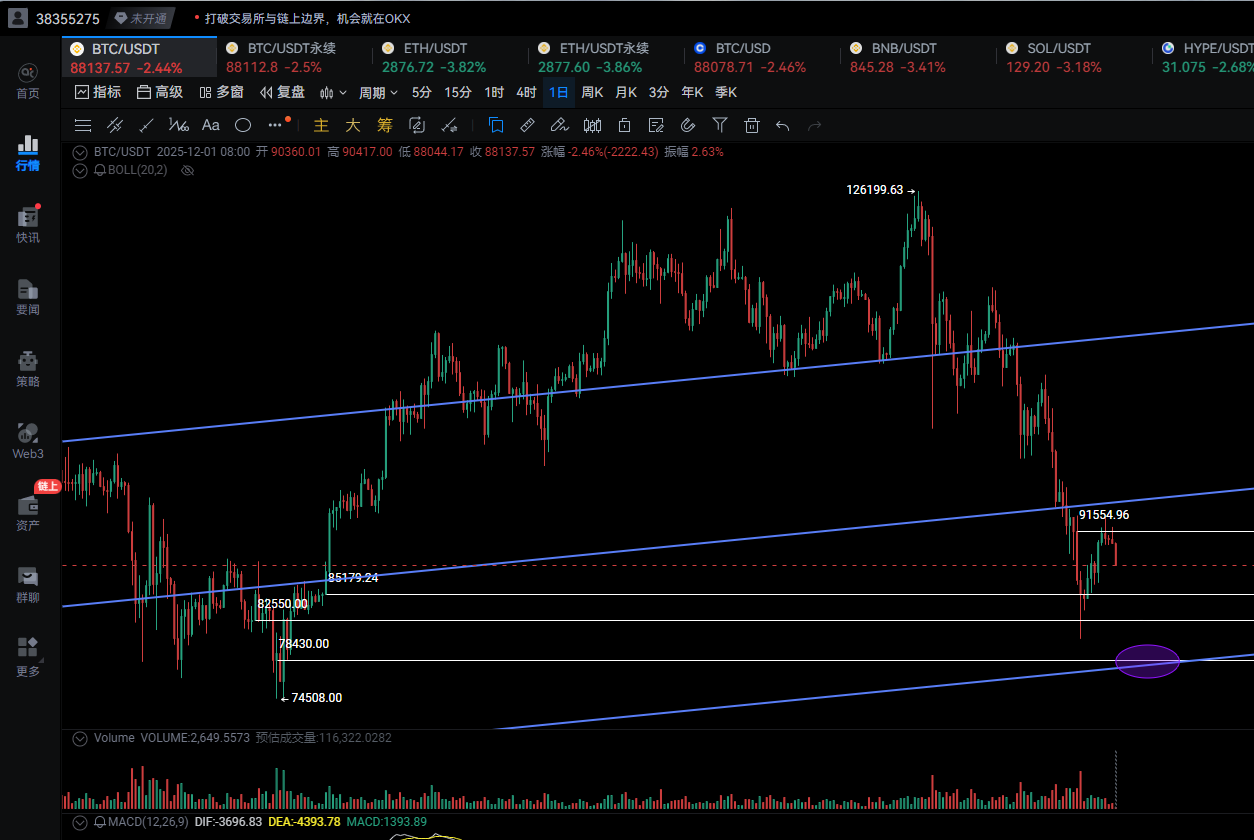Open Web3 section in left sidebar
Image resolution: width=1254 pixels, height=840 pixels.
(x=28, y=441)
